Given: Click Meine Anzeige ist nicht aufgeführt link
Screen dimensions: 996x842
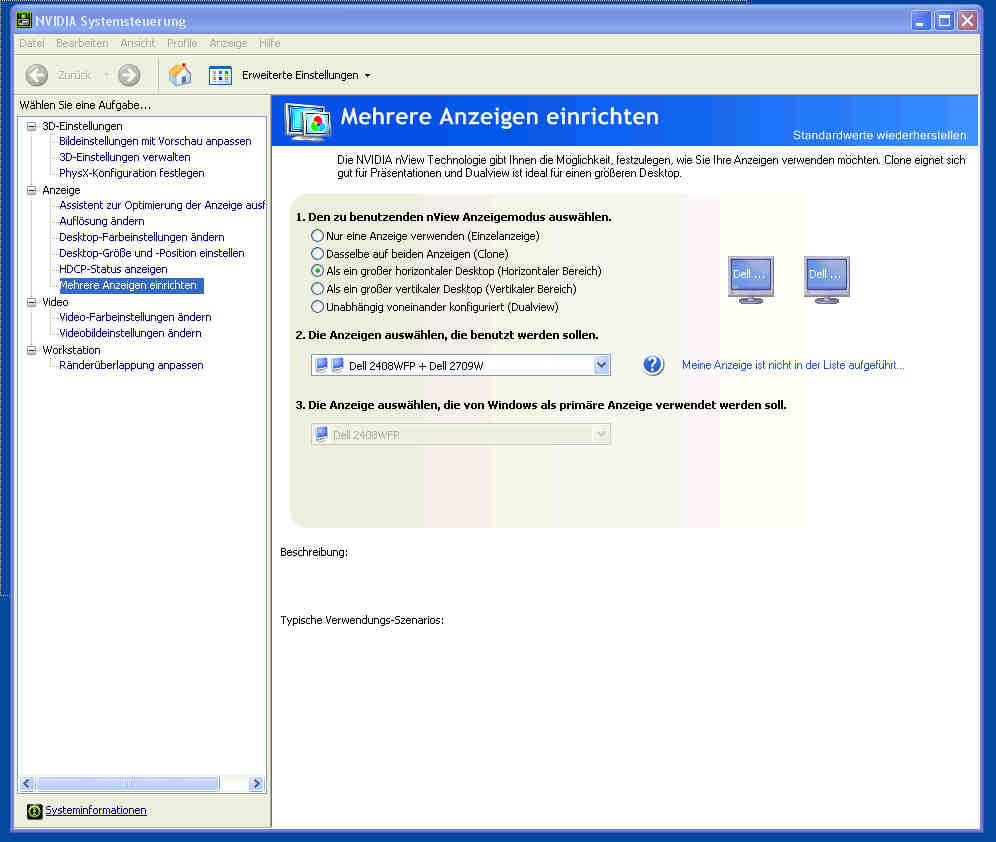Looking at the screenshot, I should (x=793, y=365).
